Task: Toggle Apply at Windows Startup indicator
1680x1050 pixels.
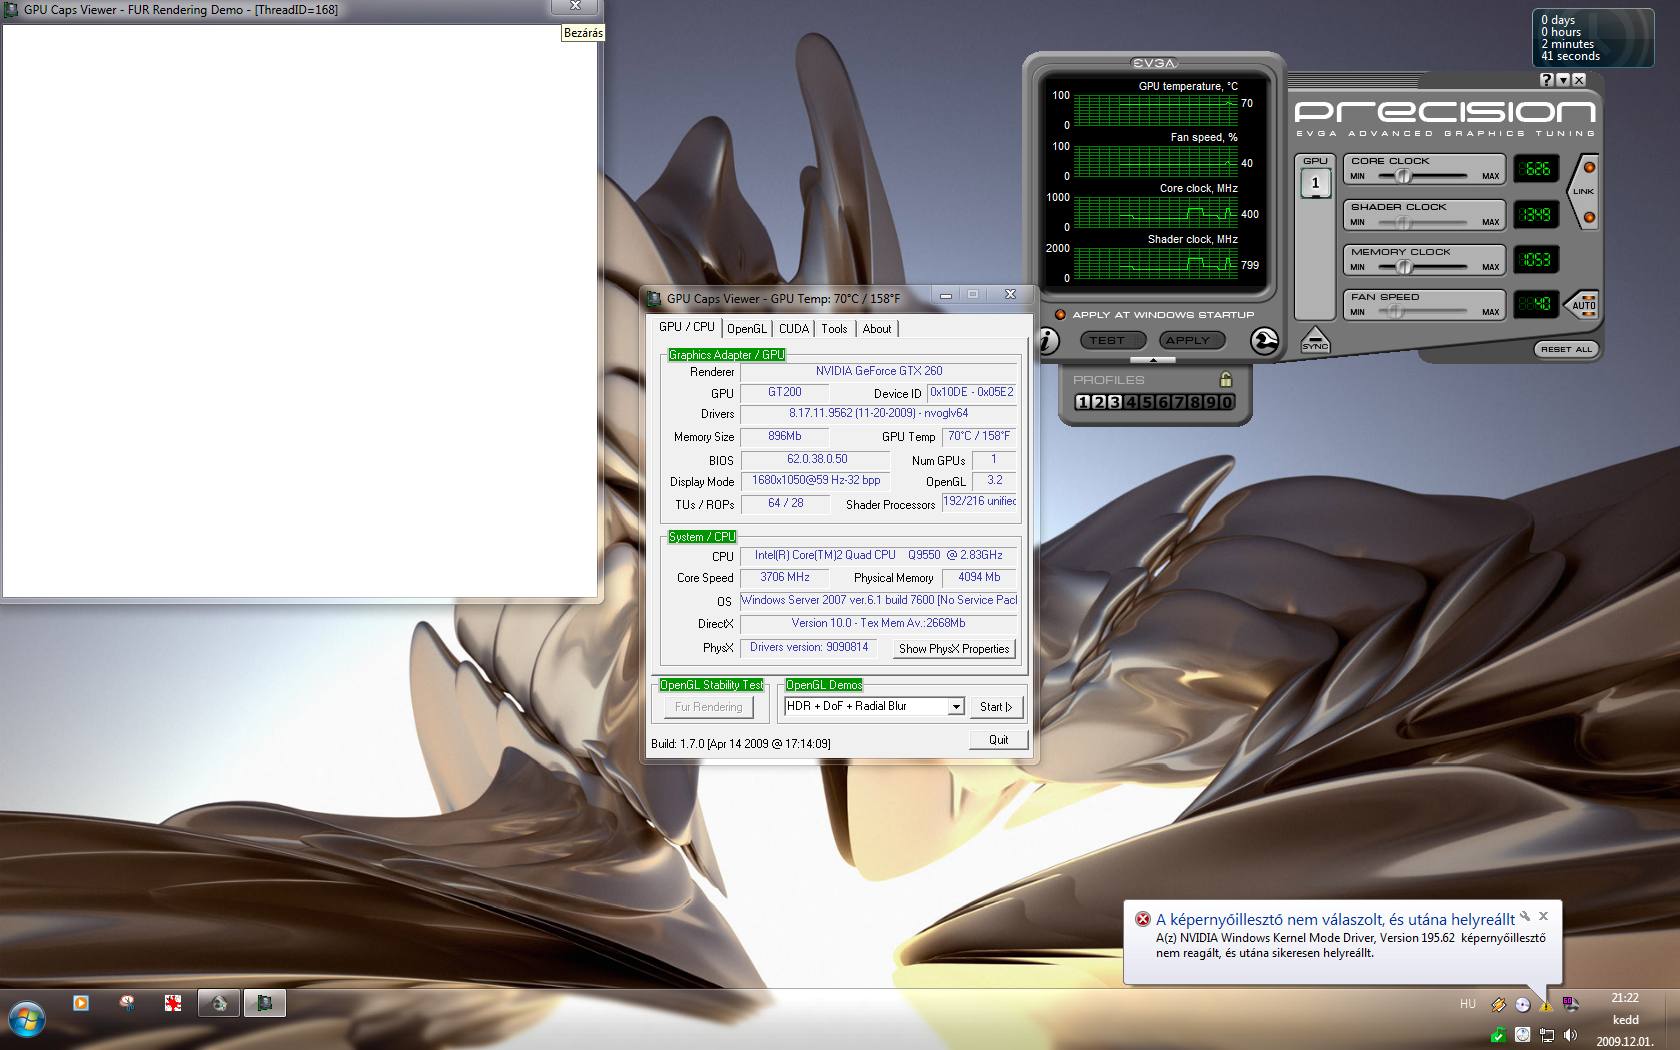Action: point(1060,314)
